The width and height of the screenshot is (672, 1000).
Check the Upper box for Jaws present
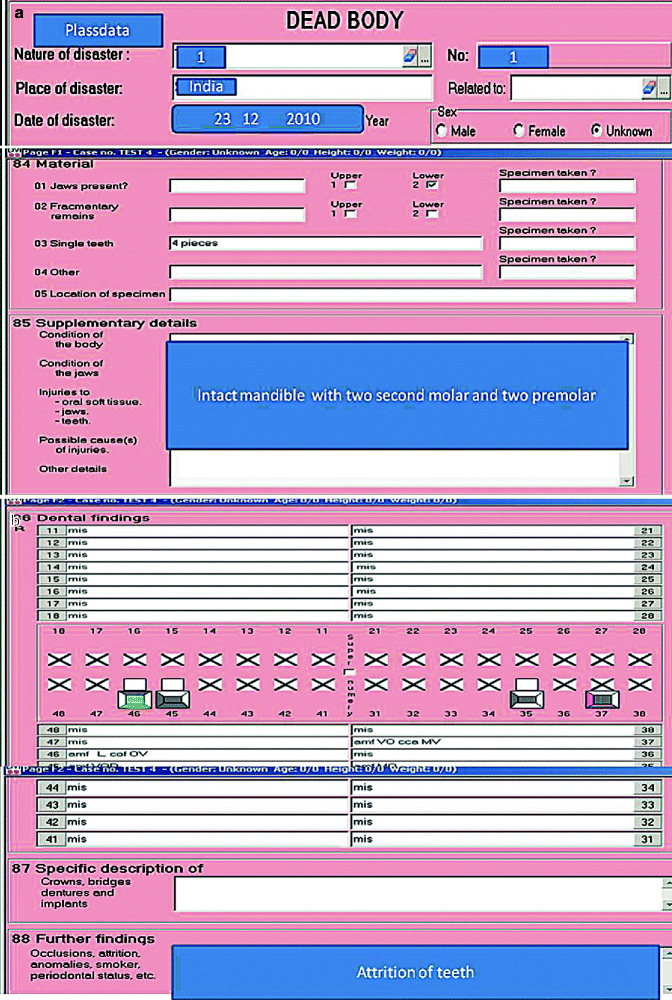point(351,186)
